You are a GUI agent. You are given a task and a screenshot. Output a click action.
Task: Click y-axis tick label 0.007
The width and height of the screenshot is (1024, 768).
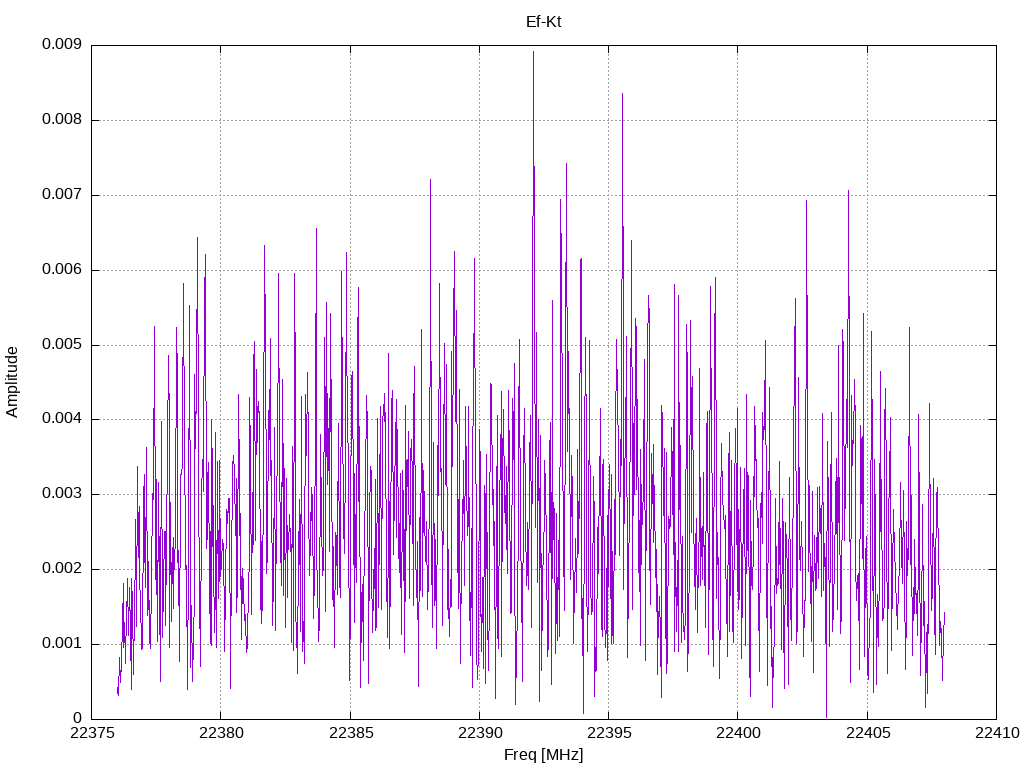(x=62, y=195)
